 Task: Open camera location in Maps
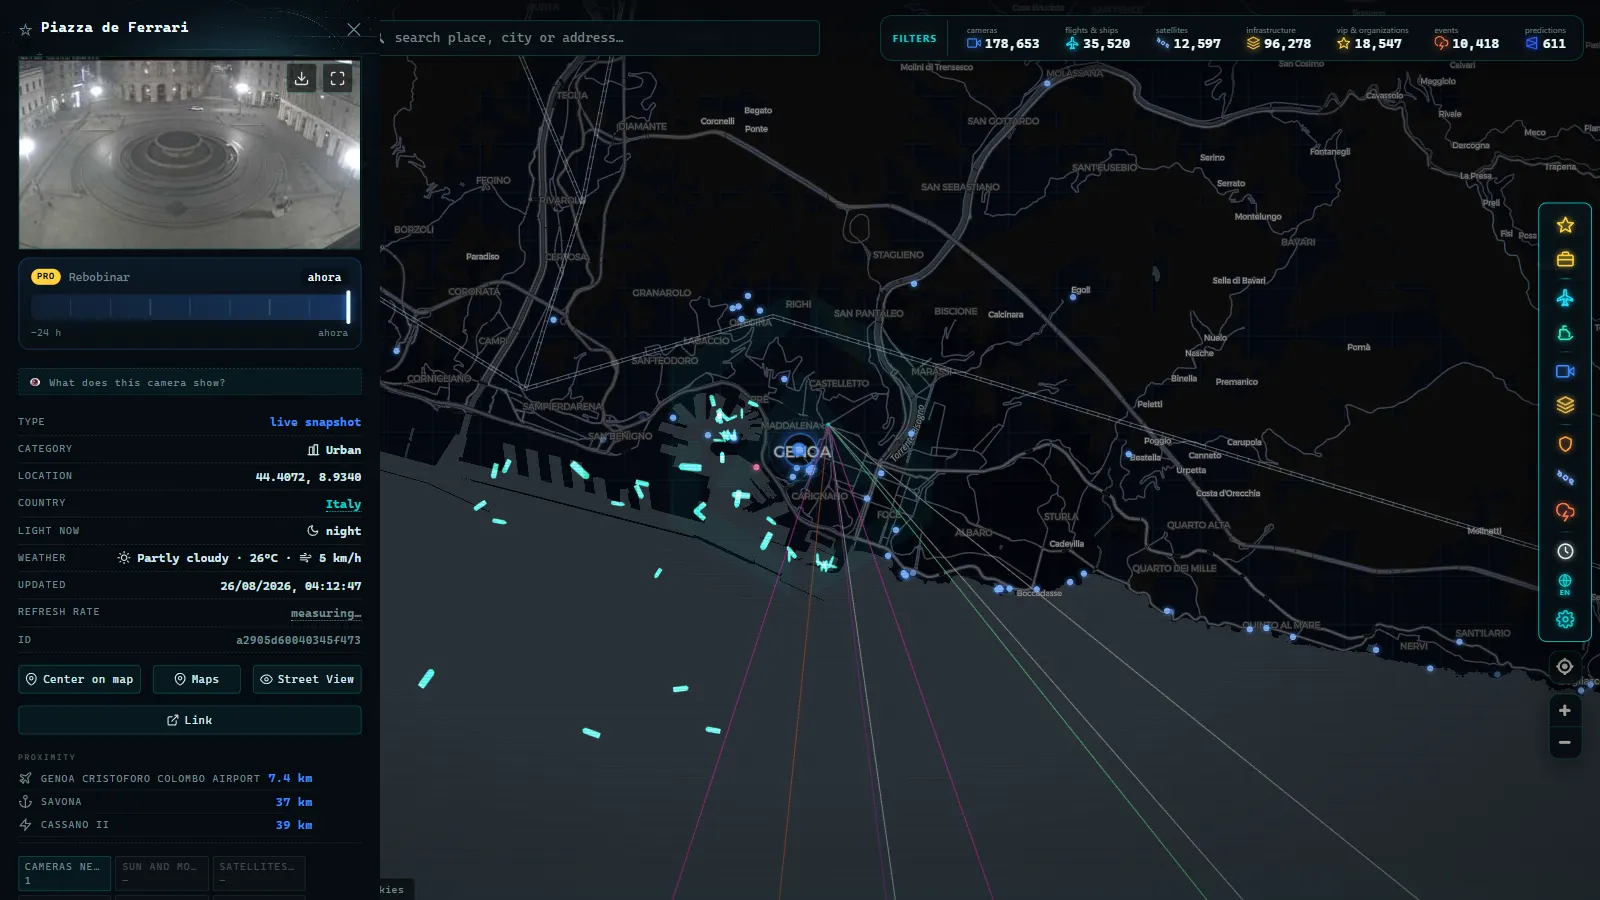197,679
